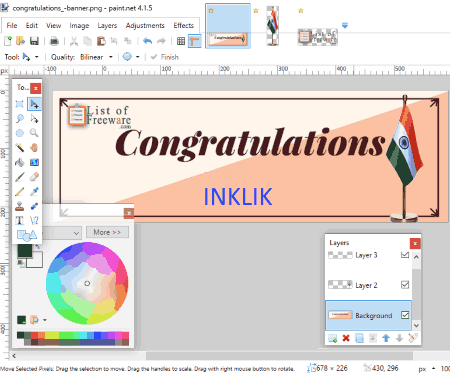Pick the Line/Curve tool
This screenshot has width=450, height=376.
point(34,220)
